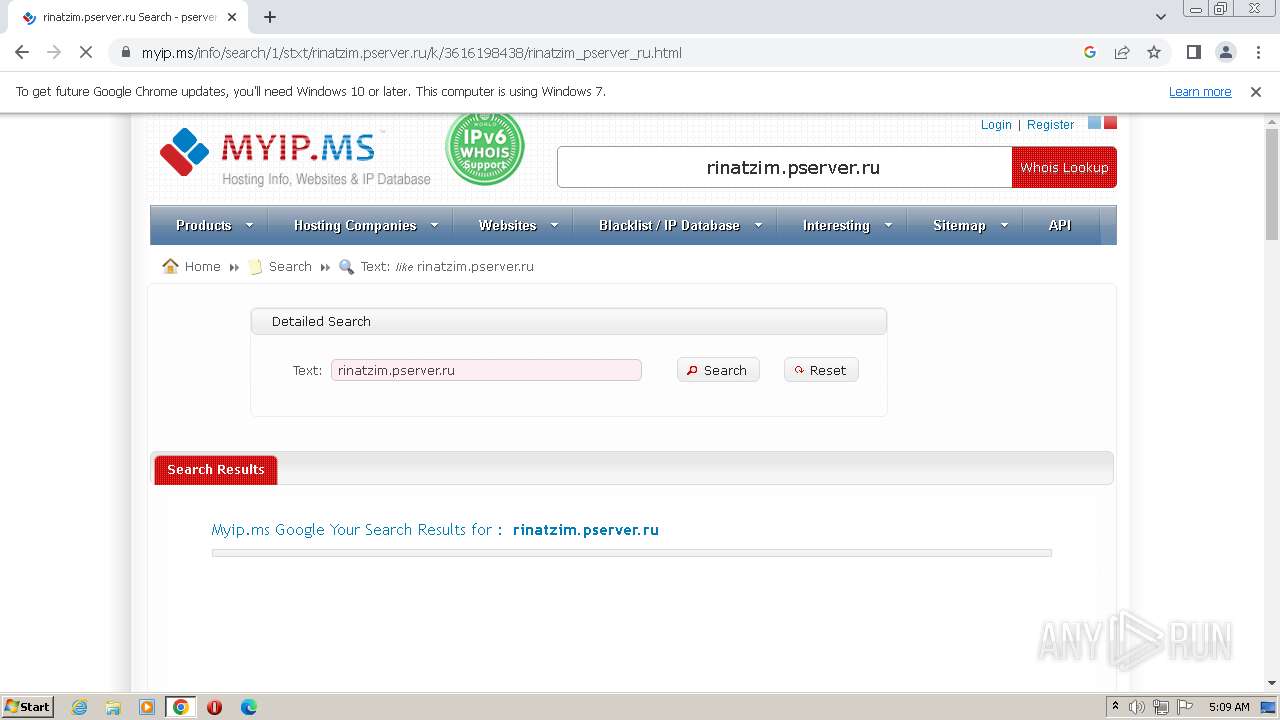1280x720 pixels.
Task: Click the IPv6 WHOIS Support badge
Action: pyautogui.click(x=485, y=148)
